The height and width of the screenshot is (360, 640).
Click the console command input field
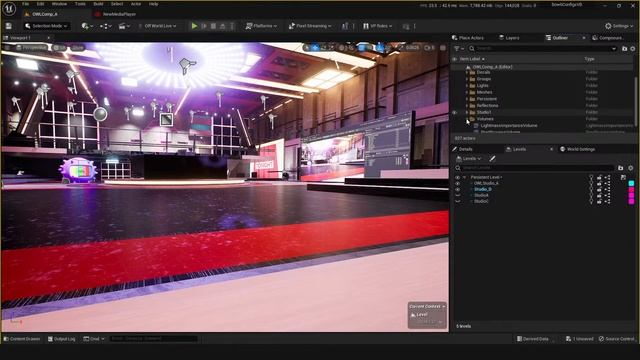[x=153, y=339]
